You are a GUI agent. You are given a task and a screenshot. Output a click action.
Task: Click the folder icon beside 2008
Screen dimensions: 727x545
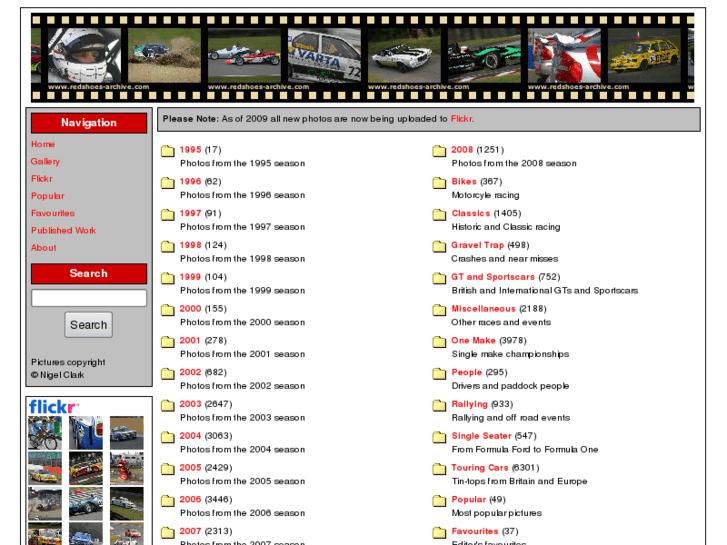click(439, 151)
